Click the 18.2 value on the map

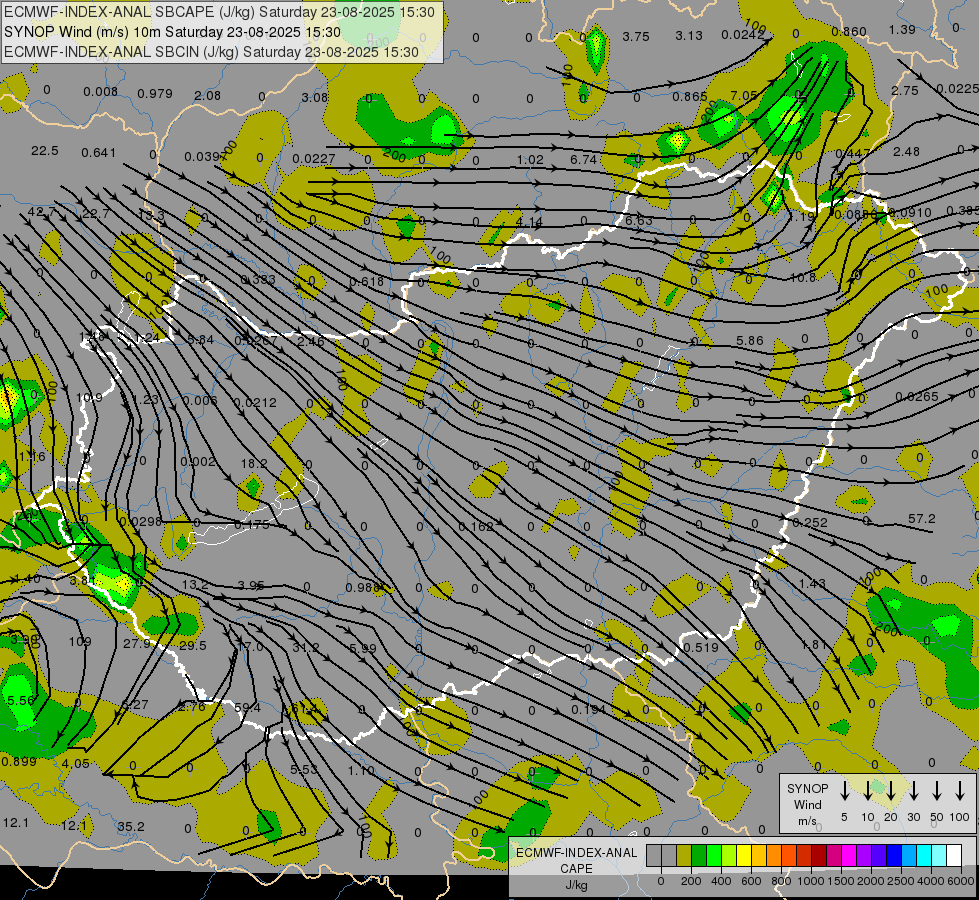pyautogui.click(x=254, y=463)
